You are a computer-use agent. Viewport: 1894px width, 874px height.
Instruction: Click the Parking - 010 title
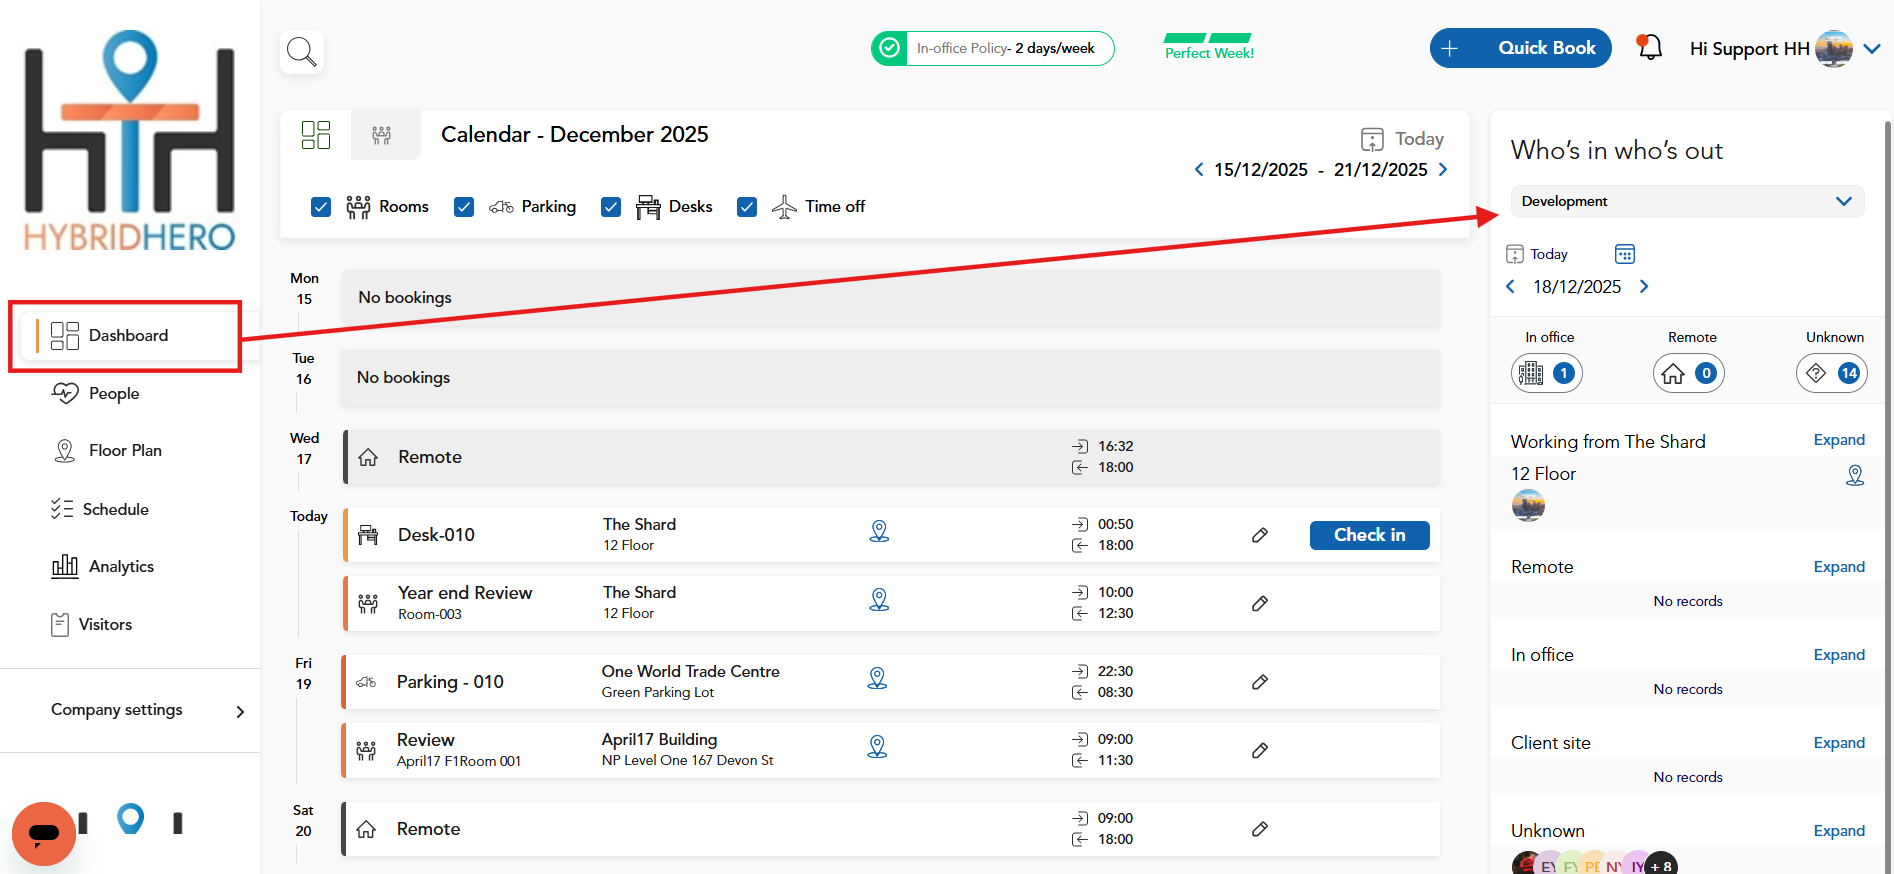pyautogui.click(x=450, y=682)
